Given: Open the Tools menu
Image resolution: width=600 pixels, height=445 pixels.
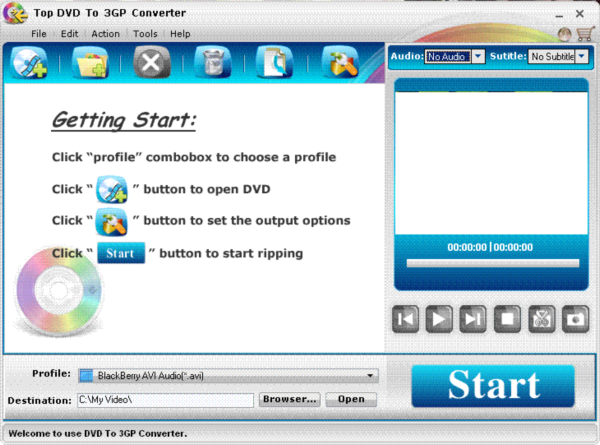Looking at the screenshot, I should (145, 34).
